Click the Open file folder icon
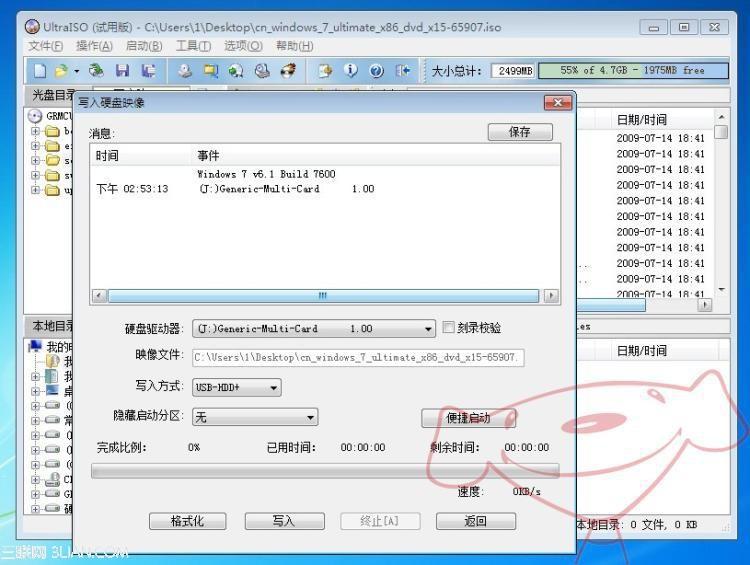 click(61, 71)
